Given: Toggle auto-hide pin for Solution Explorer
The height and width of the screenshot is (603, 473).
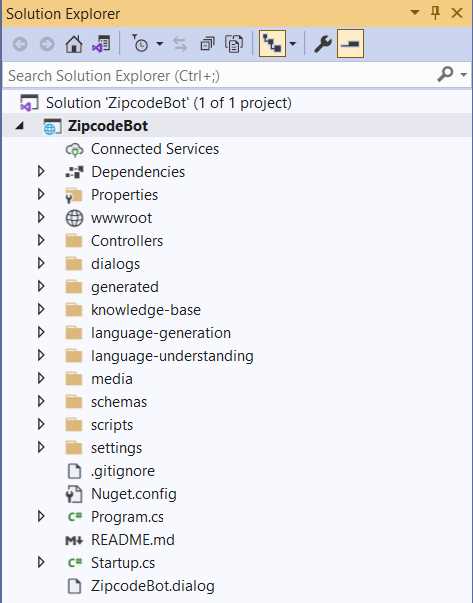Looking at the screenshot, I should pos(435,13).
